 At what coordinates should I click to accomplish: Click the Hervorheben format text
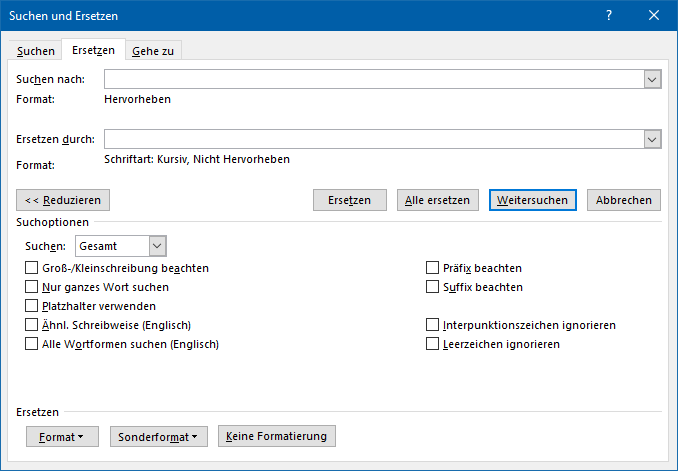tap(138, 99)
